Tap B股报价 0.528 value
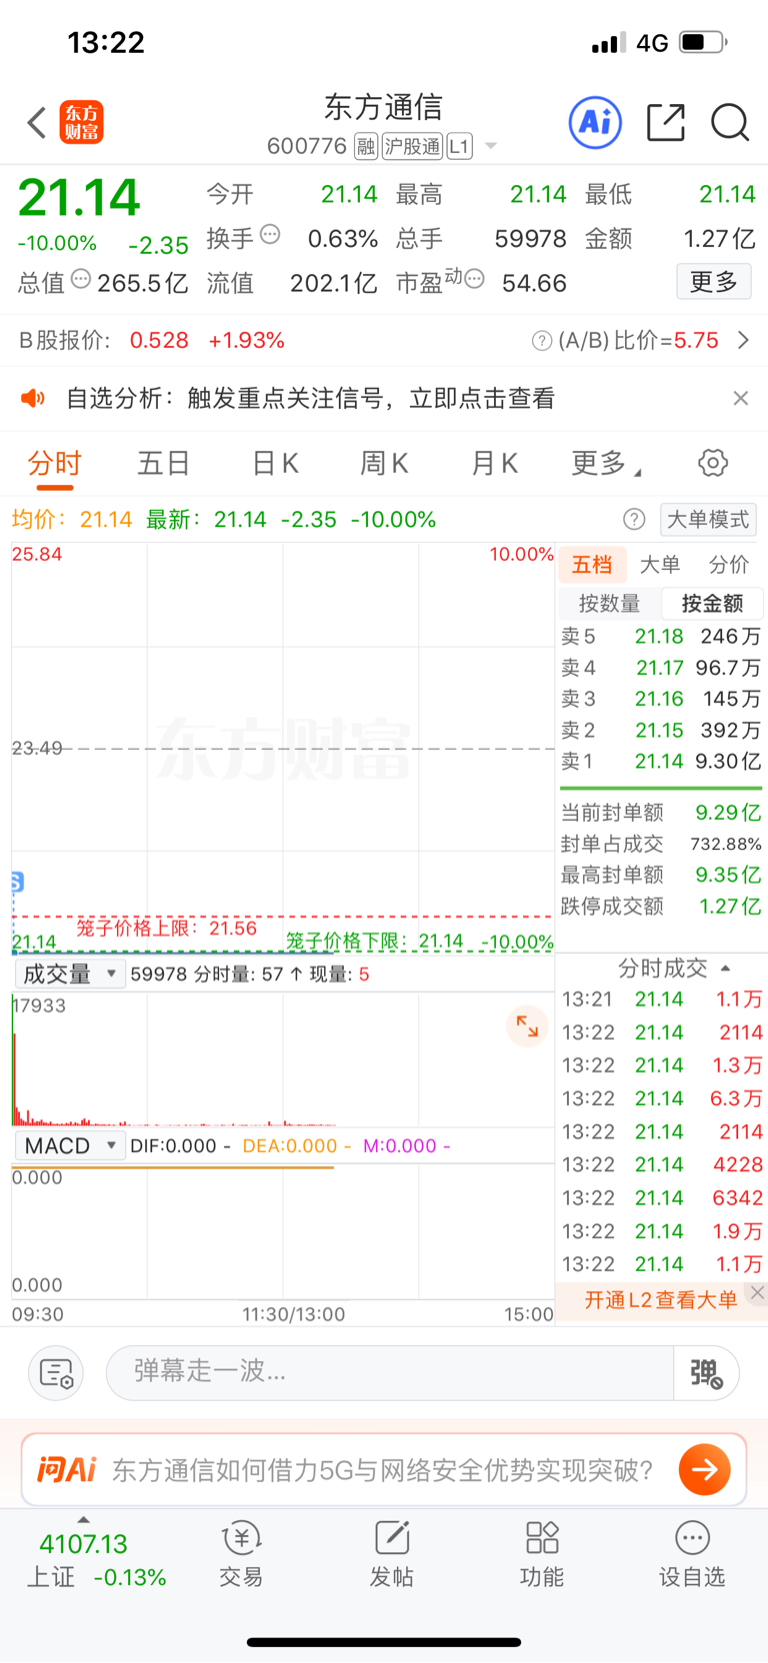768x1663 pixels. point(159,341)
